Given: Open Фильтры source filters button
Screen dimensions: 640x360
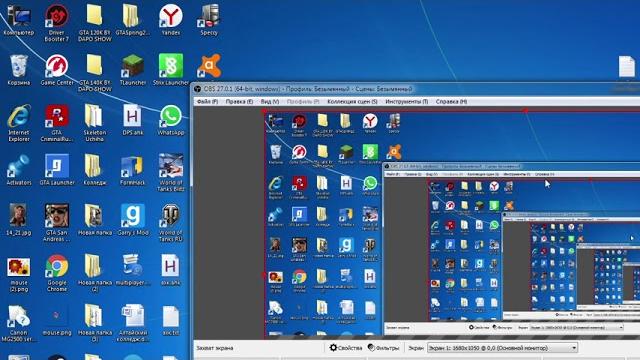Looking at the screenshot, I should [383, 348].
